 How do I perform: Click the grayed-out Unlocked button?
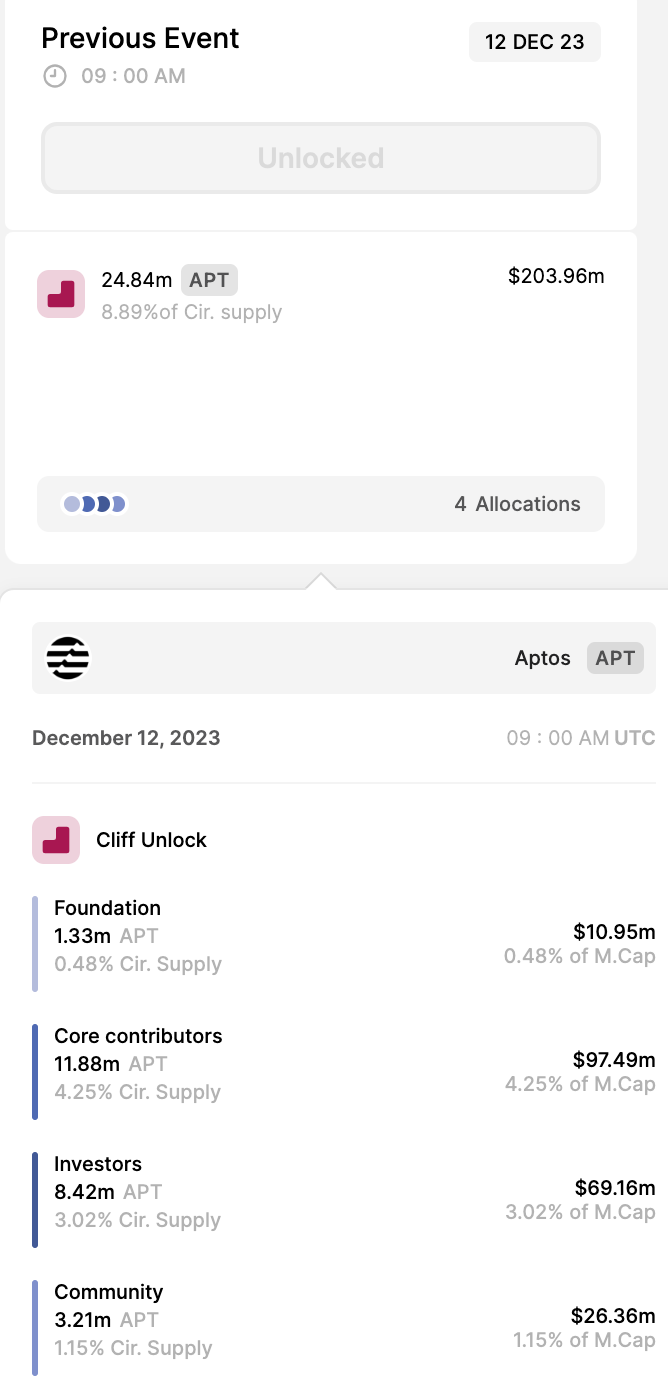coord(321,158)
